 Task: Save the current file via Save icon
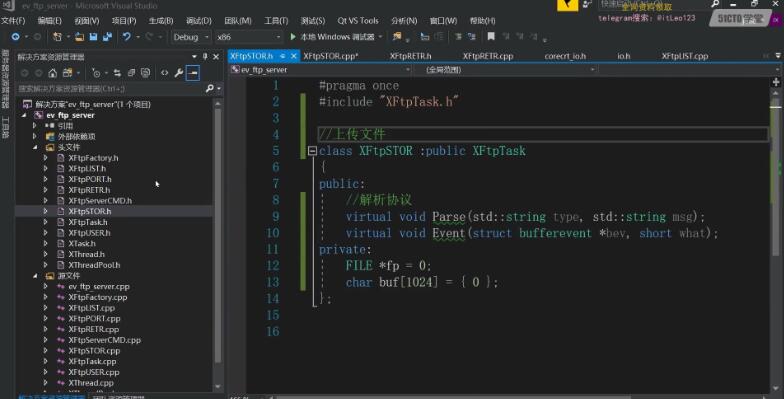pyautogui.click(x=94, y=37)
